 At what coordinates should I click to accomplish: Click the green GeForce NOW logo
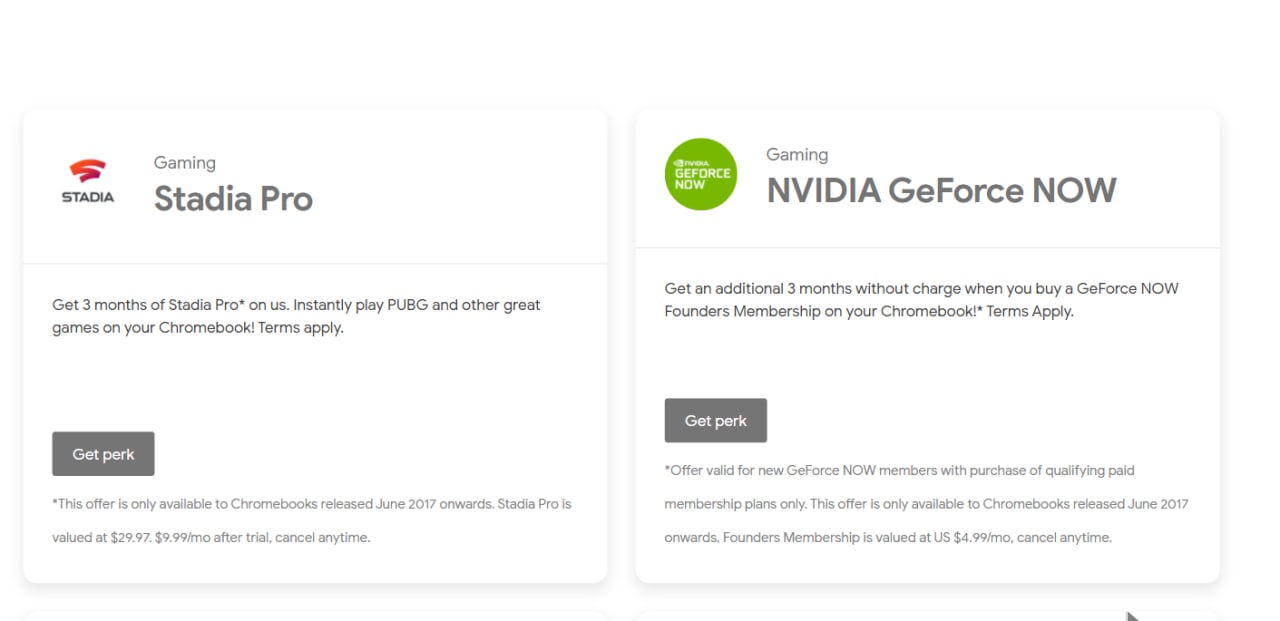click(x=701, y=174)
